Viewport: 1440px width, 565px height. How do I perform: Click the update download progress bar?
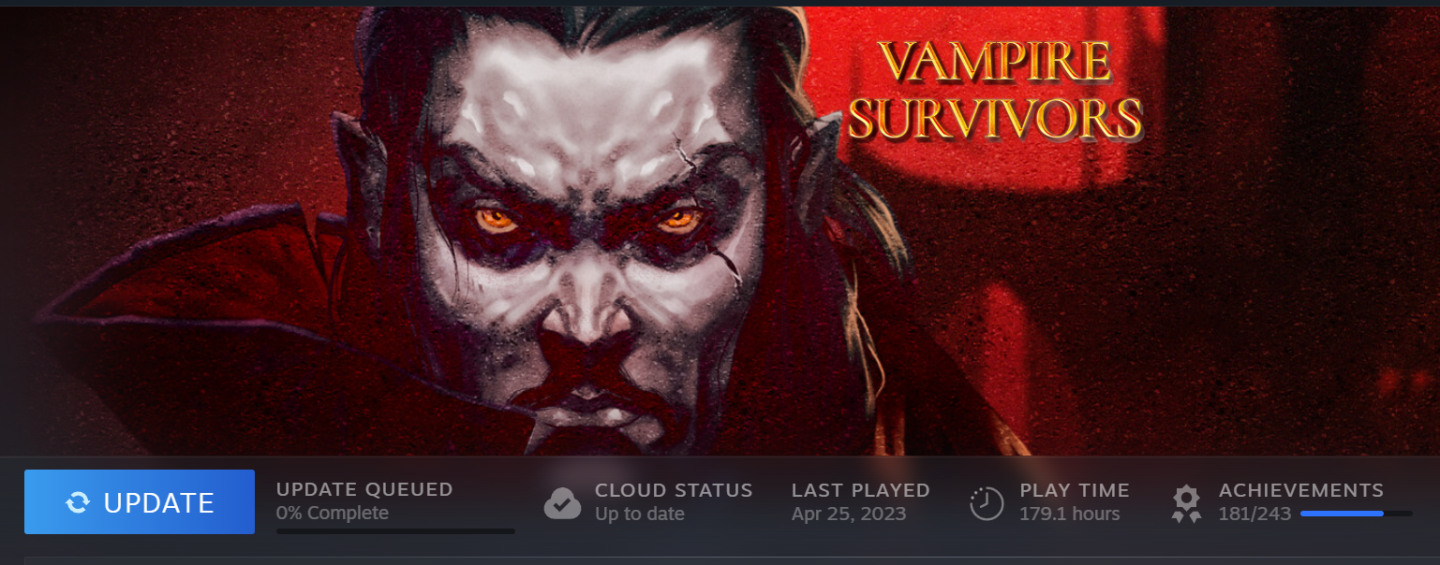pos(395,531)
